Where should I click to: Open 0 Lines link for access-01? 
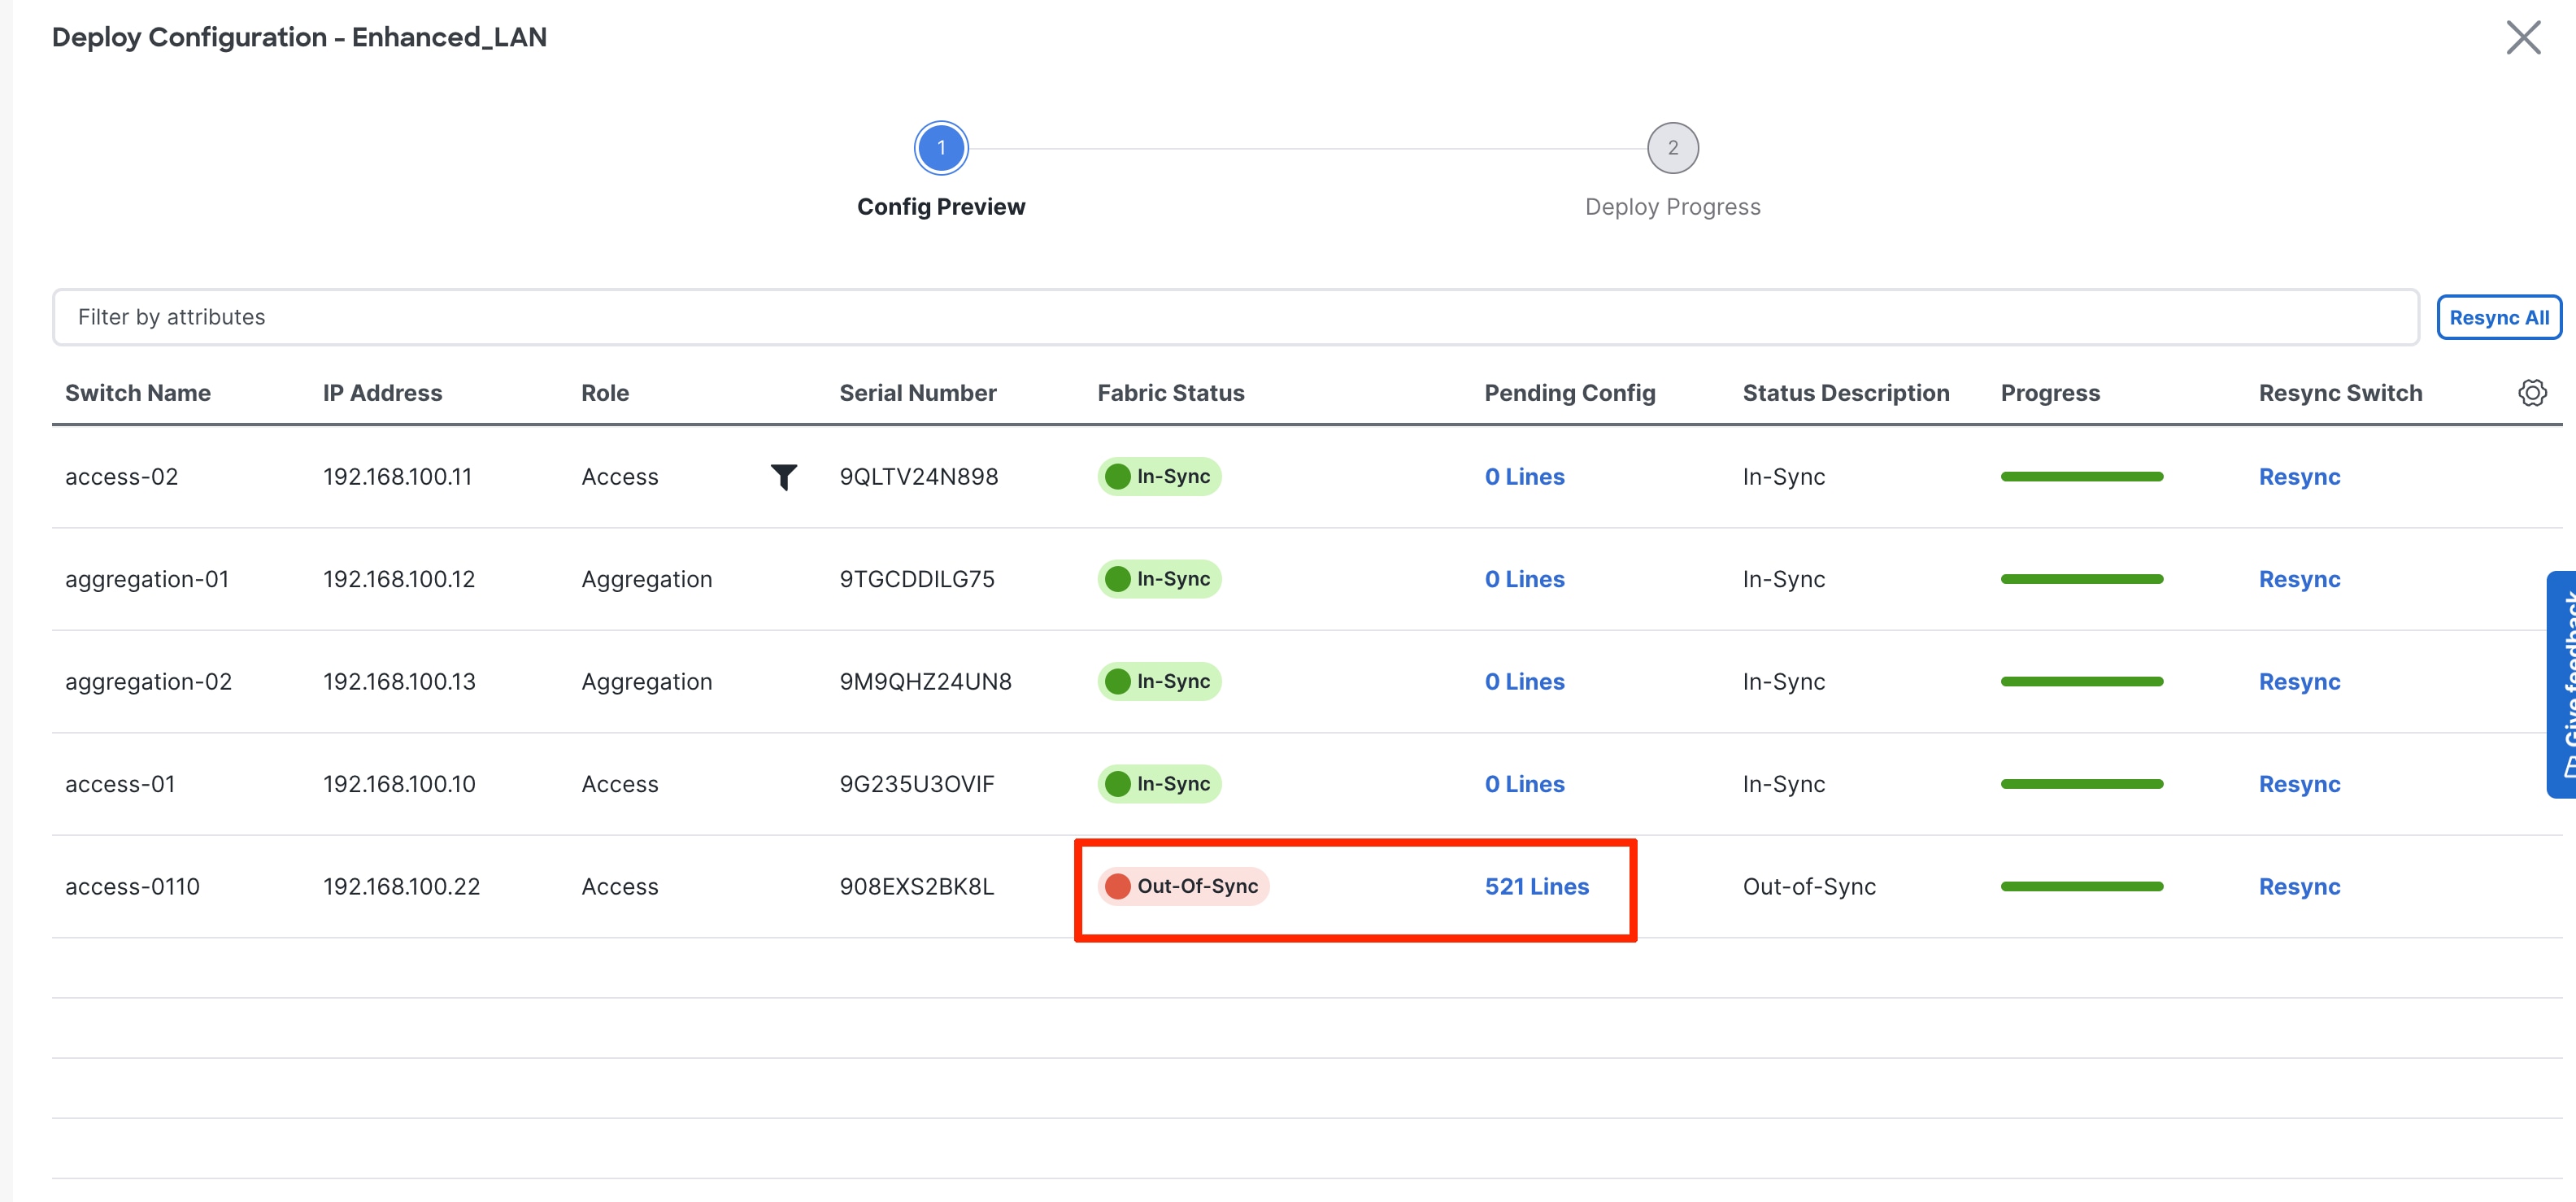(1524, 784)
